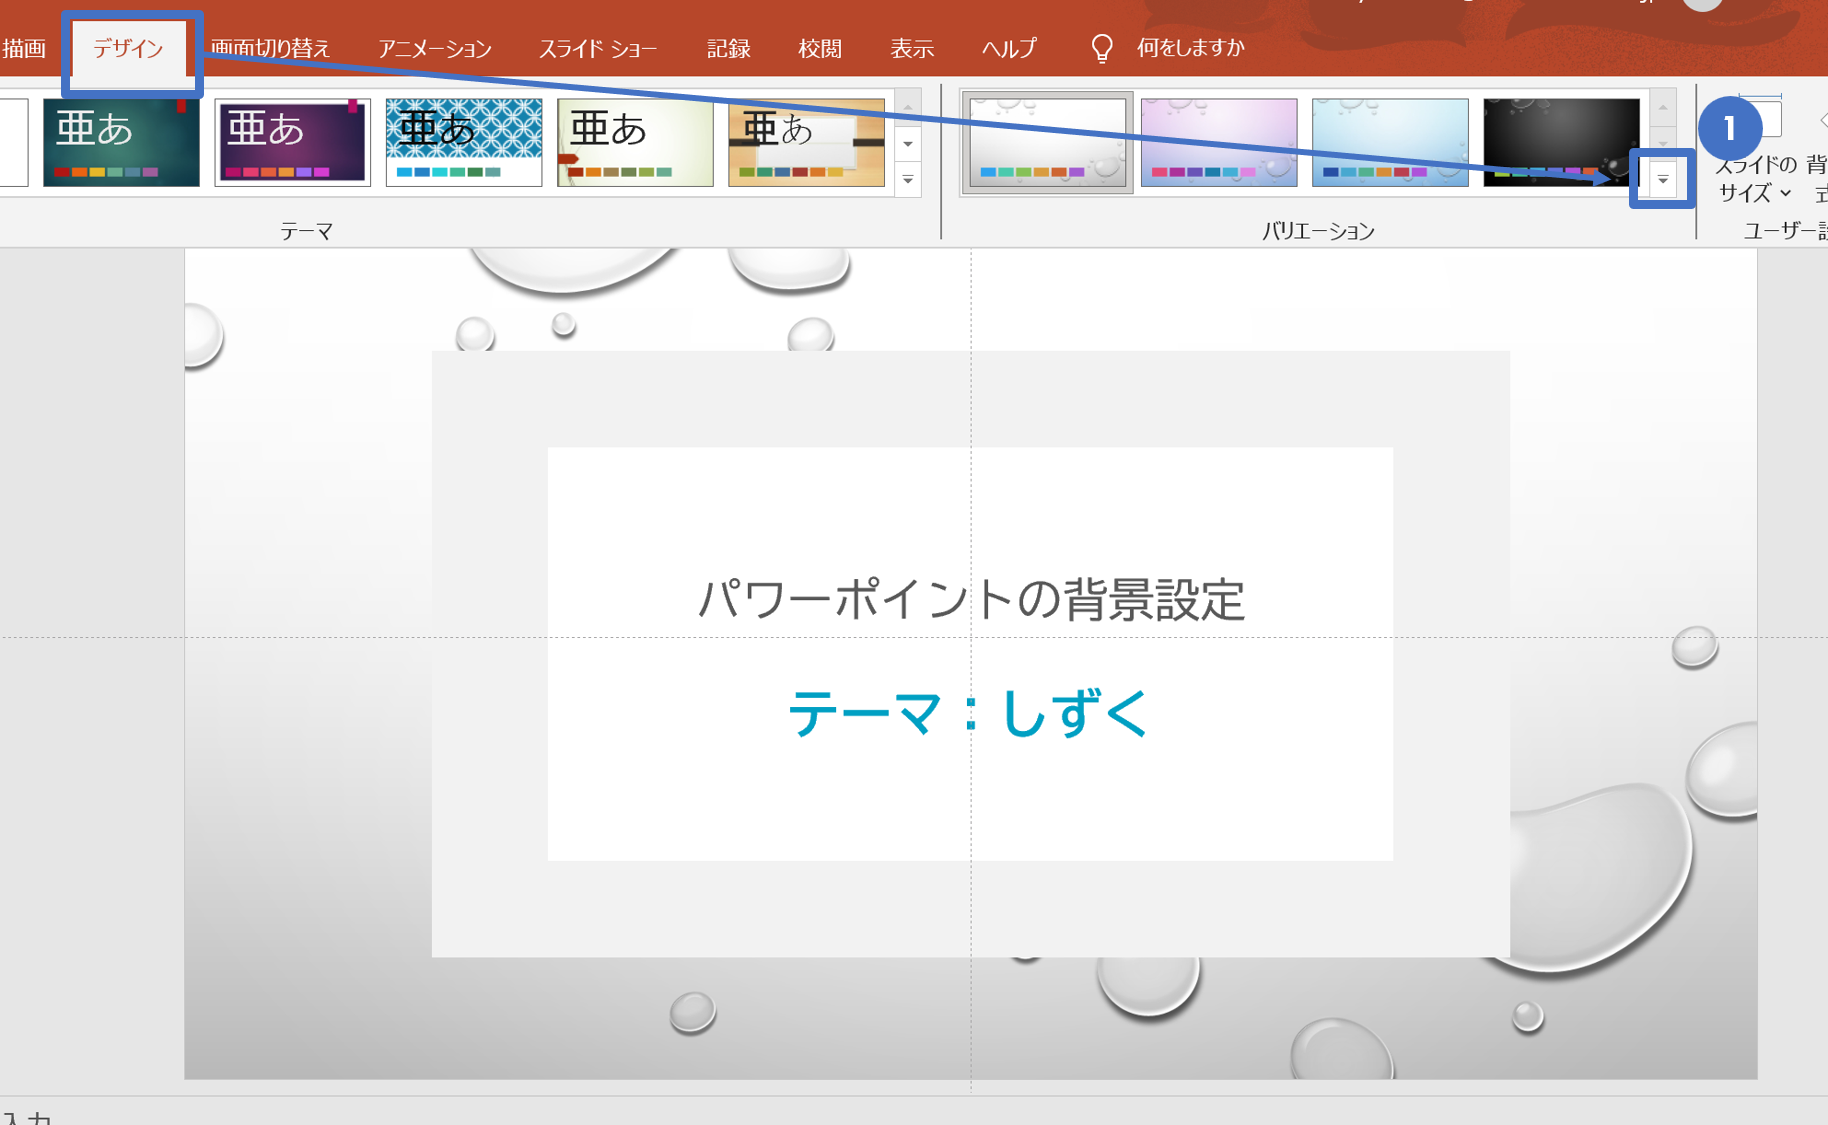
Task: Apply the blue lattice pattern theme
Action: (464, 142)
